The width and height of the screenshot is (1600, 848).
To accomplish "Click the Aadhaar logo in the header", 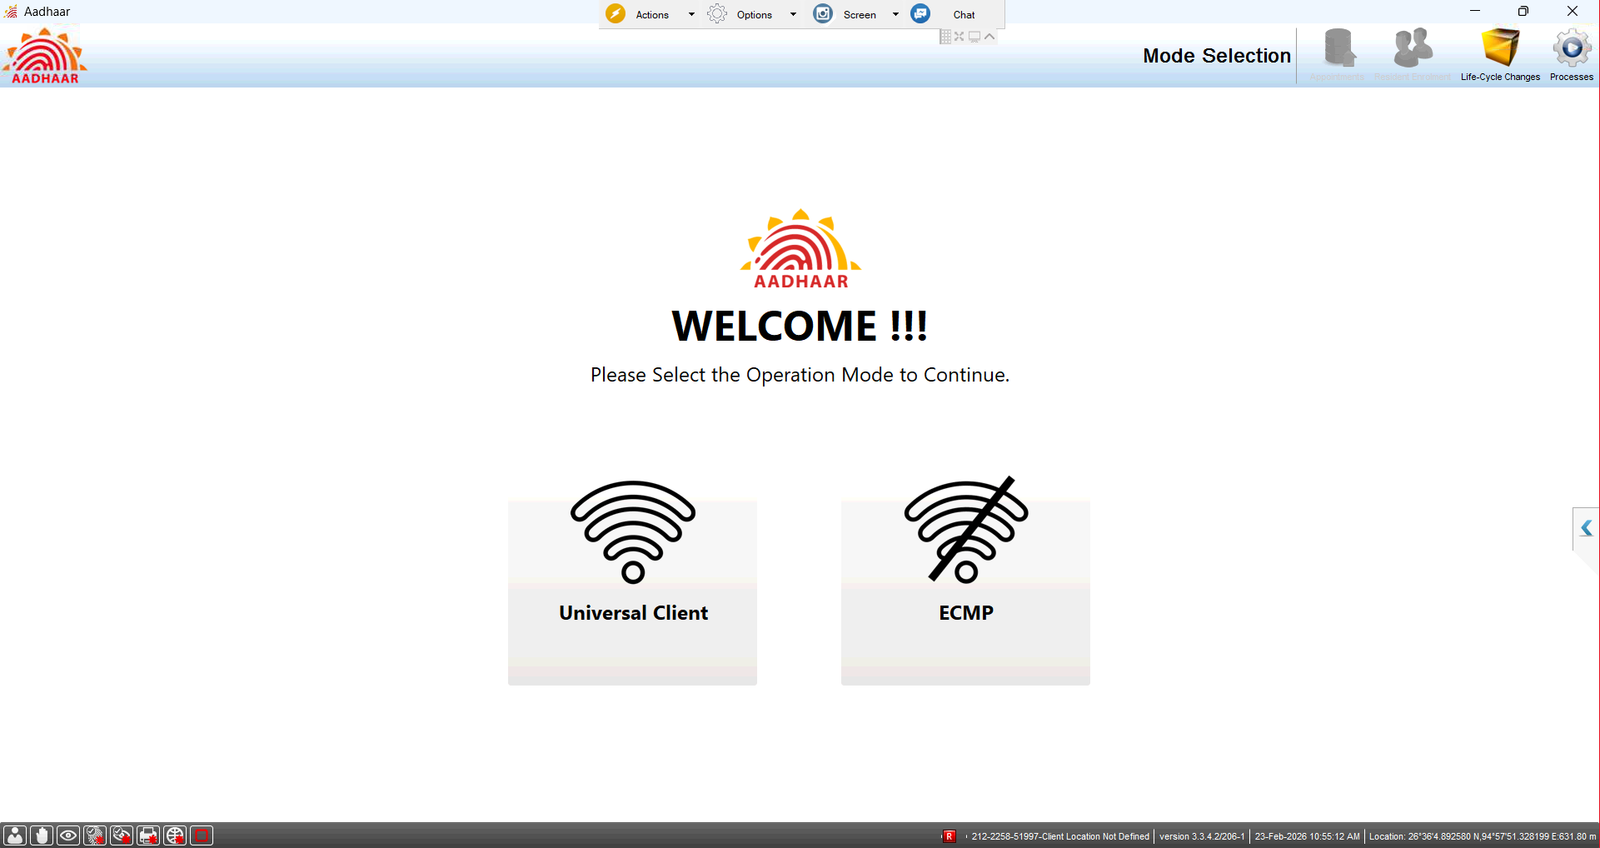I will click(45, 57).
